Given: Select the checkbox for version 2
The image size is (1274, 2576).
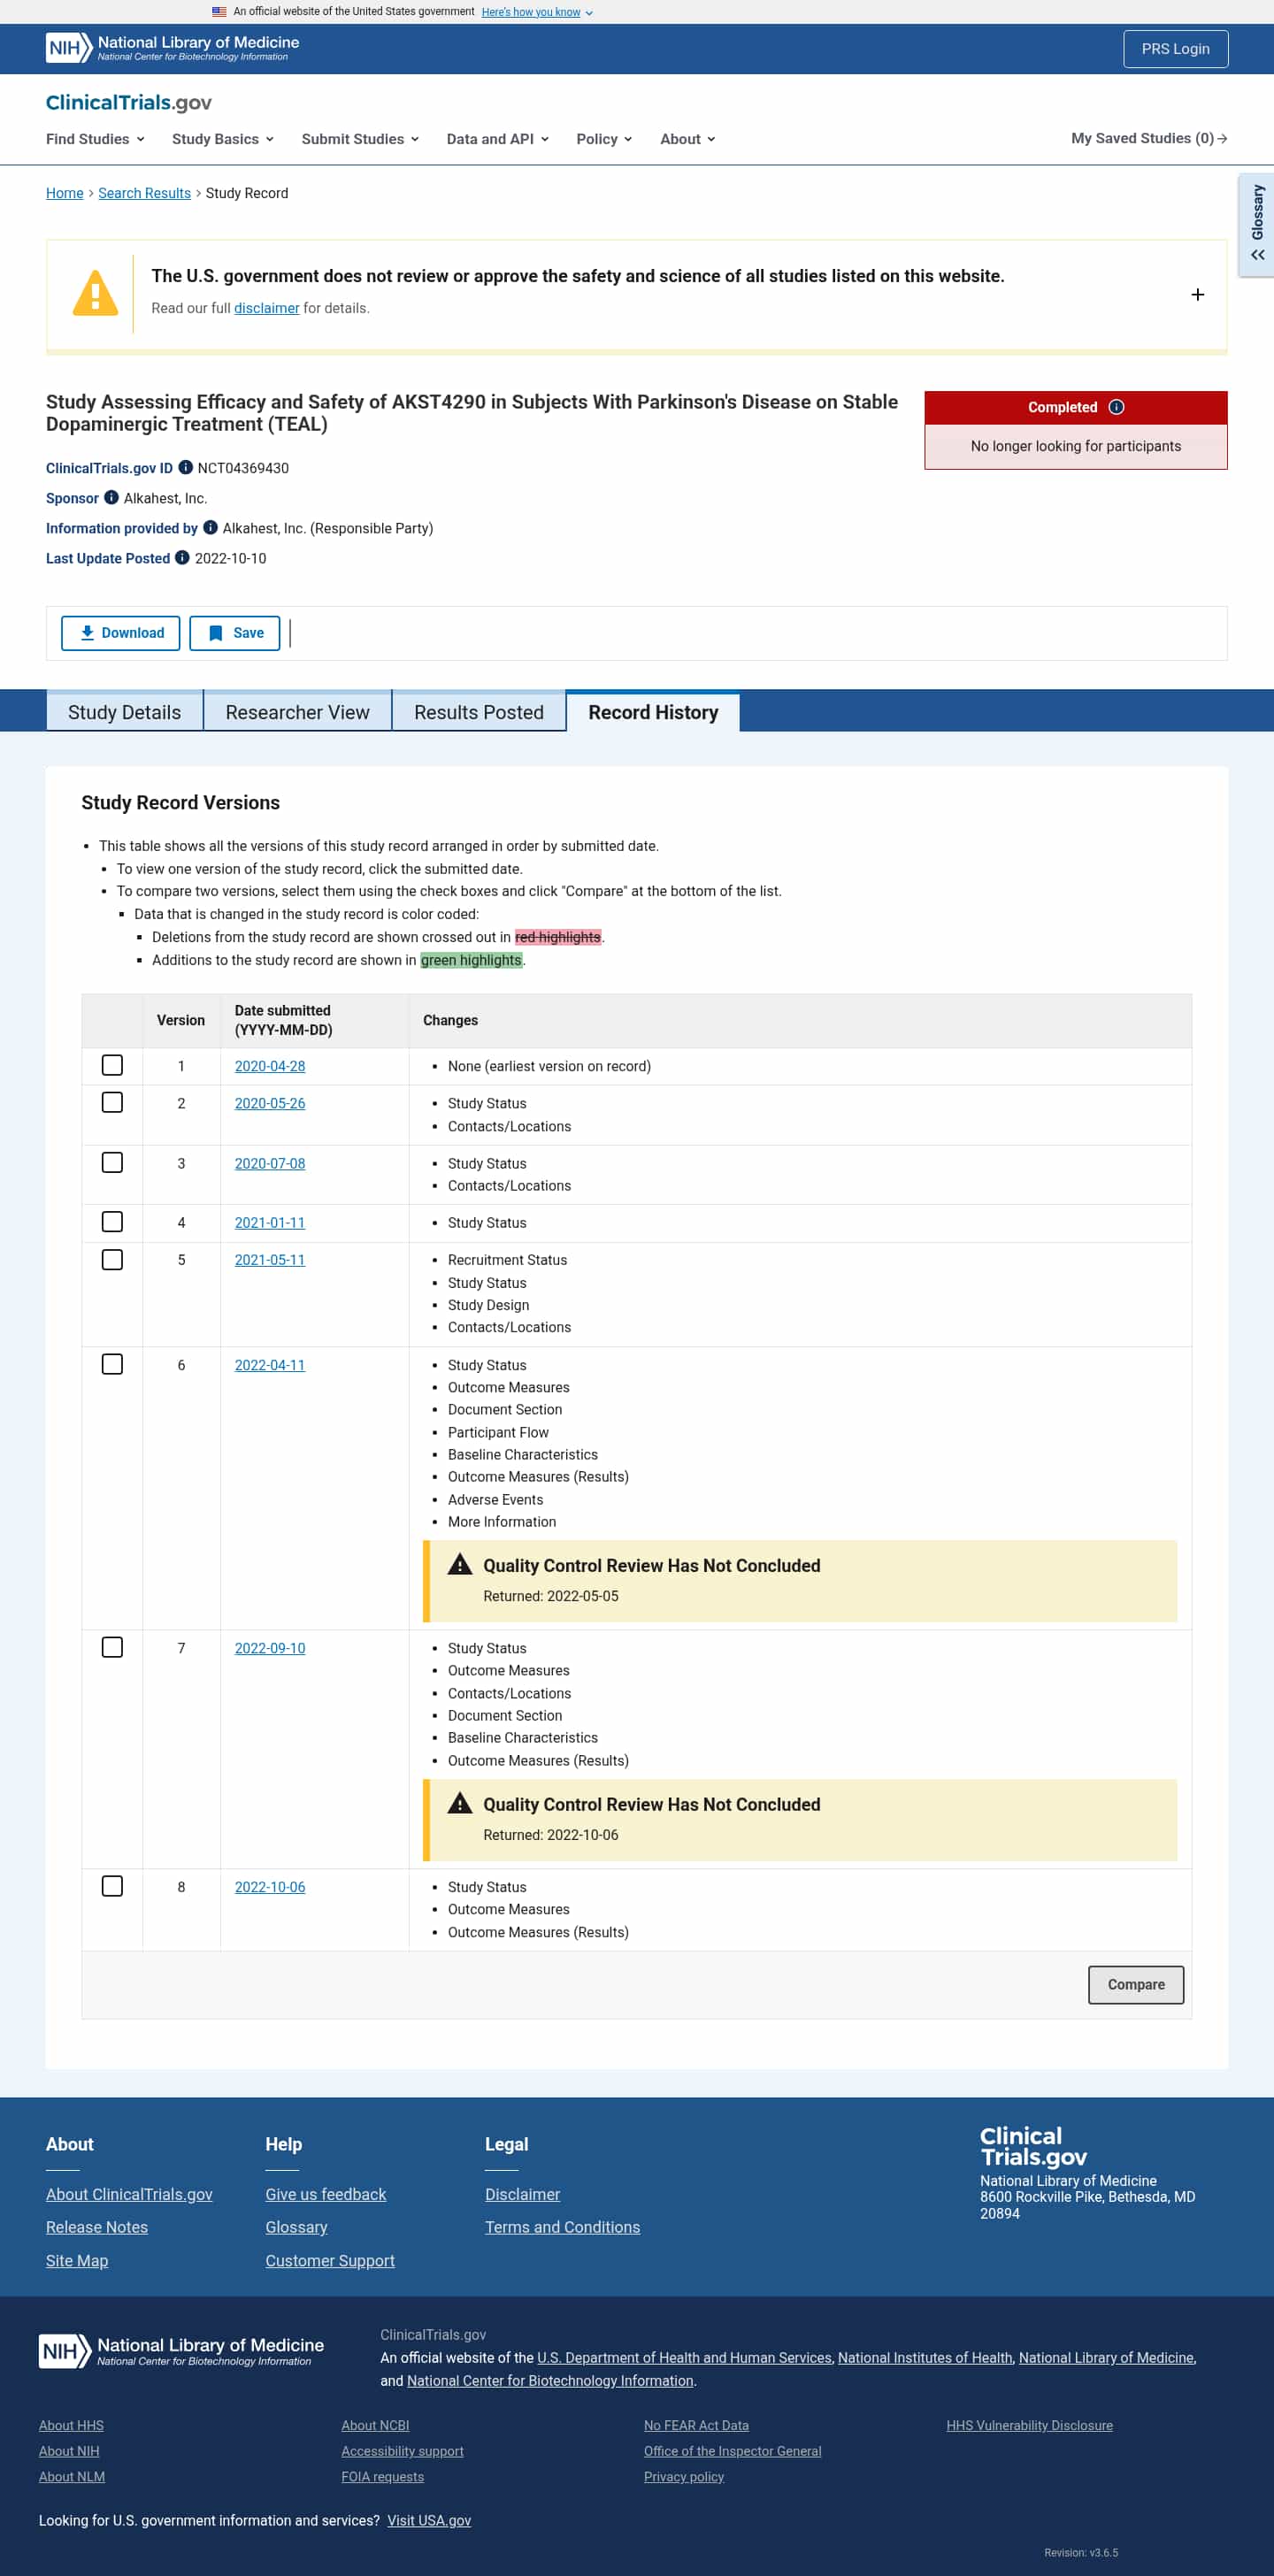Looking at the screenshot, I should [x=112, y=1103].
